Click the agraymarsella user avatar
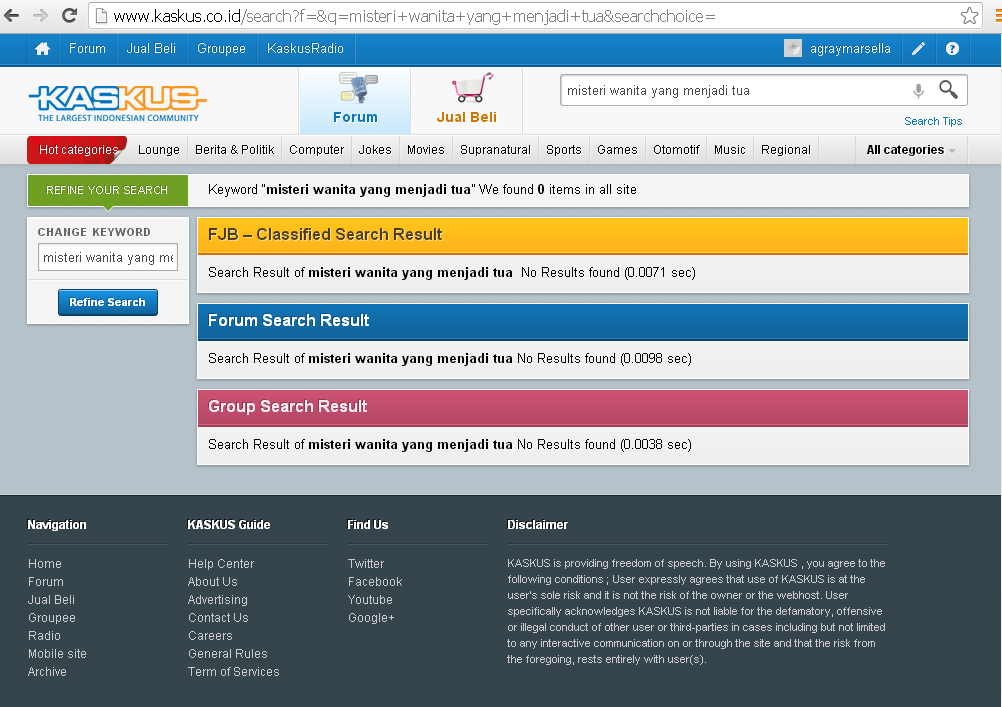1002x707 pixels. click(x=792, y=49)
